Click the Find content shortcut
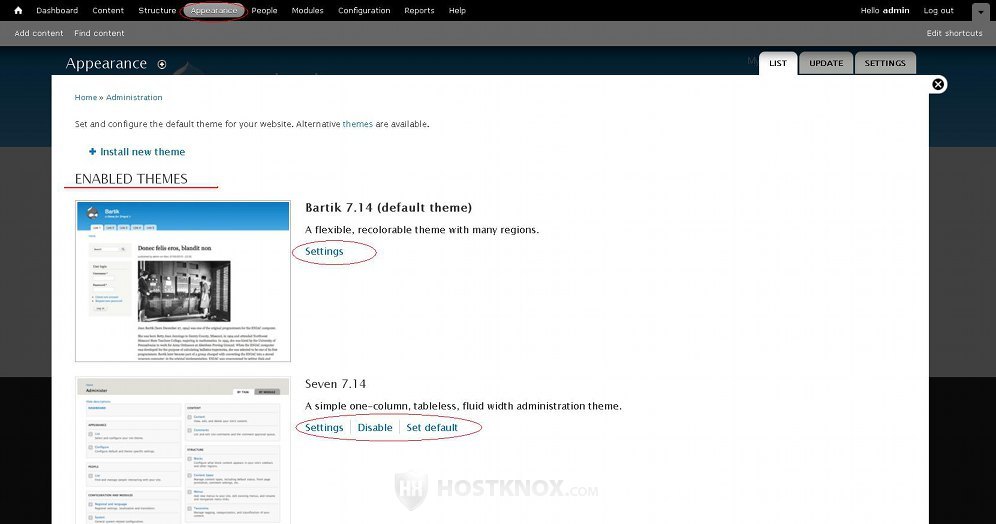This screenshot has width=996, height=524. 99,33
